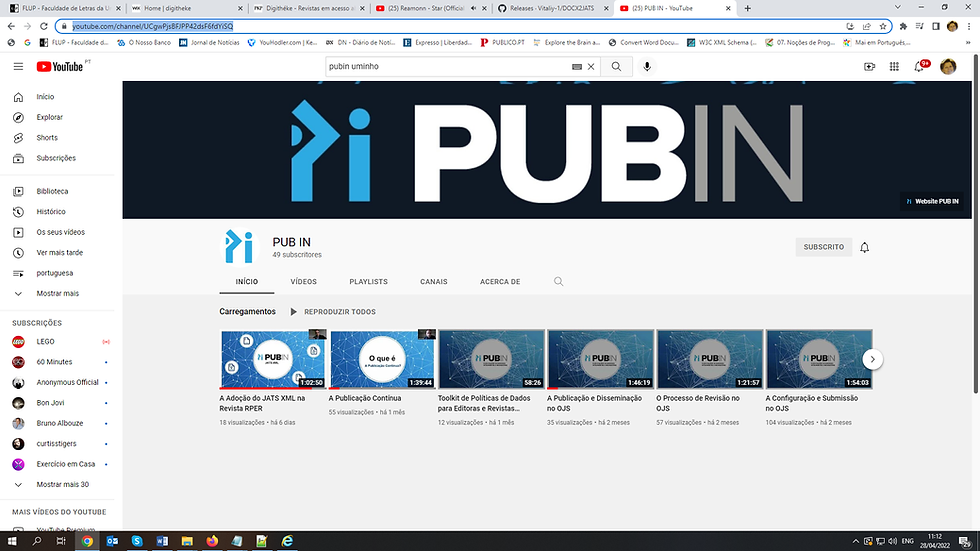Clear the search box text

click(x=591, y=67)
